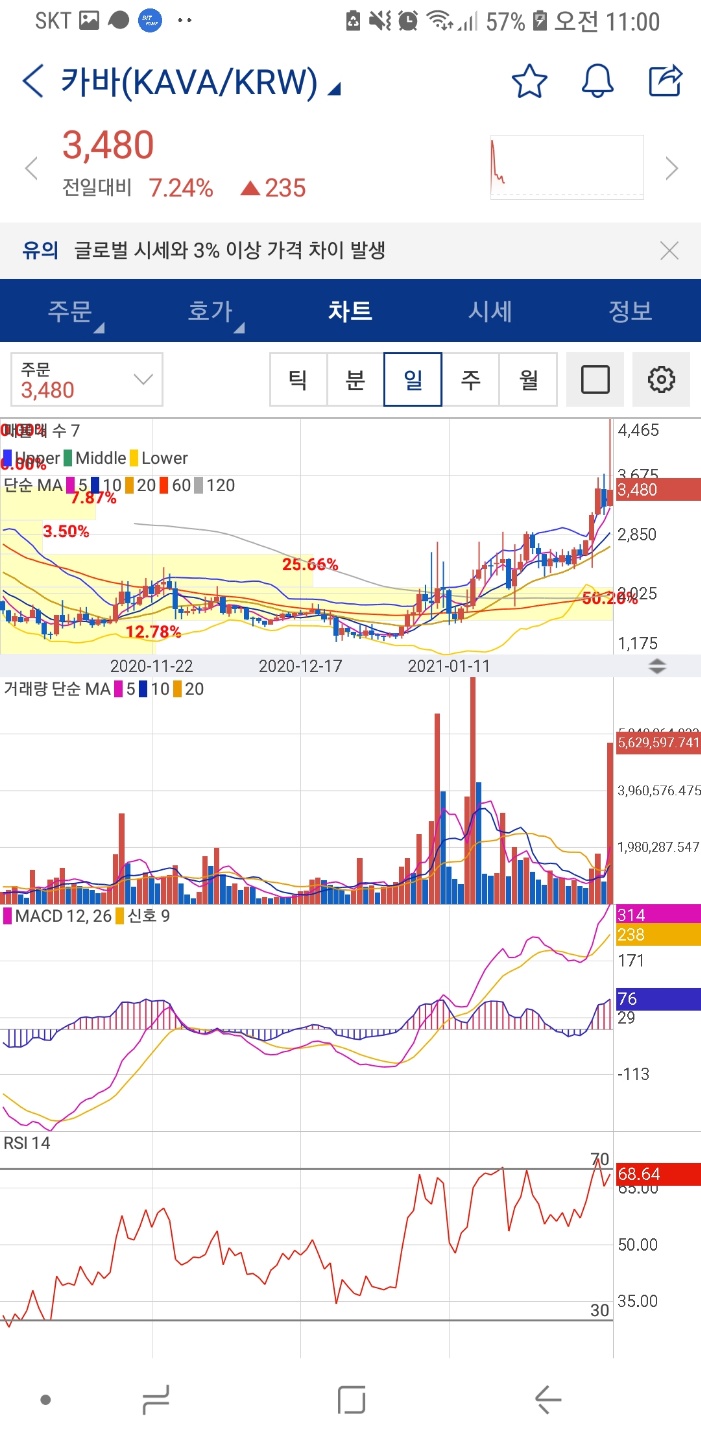The height and width of the screenshot is (1440, 701).
Task: Tap the 25.66% annotation on chart
Action: tap(310, 565)
